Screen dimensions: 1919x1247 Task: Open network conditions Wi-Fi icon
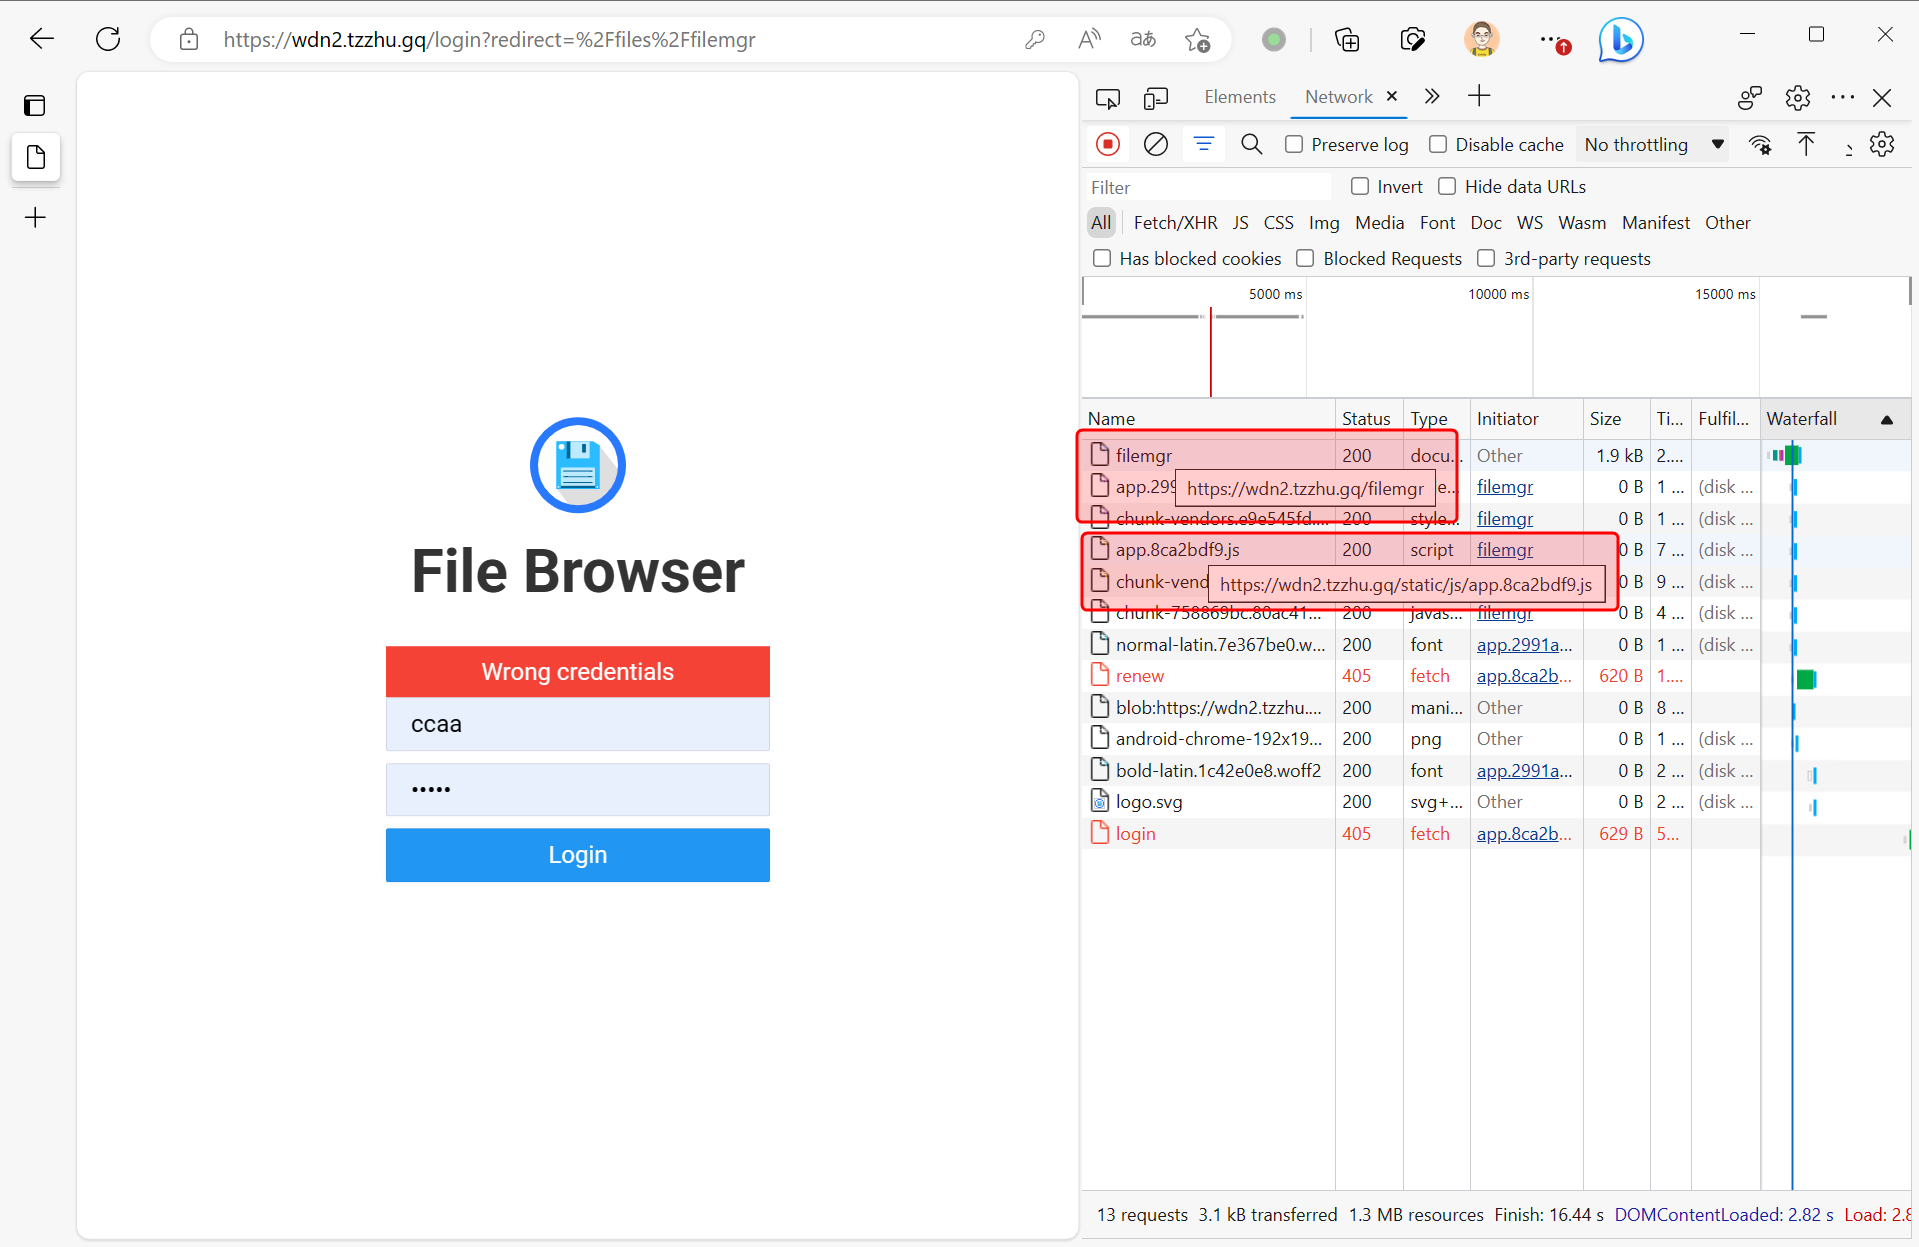click(x=1760, y=144)
